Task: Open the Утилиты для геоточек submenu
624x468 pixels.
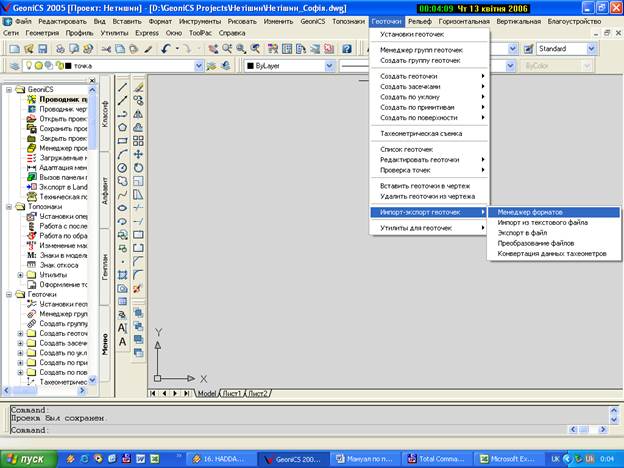Action: [429, 228]
